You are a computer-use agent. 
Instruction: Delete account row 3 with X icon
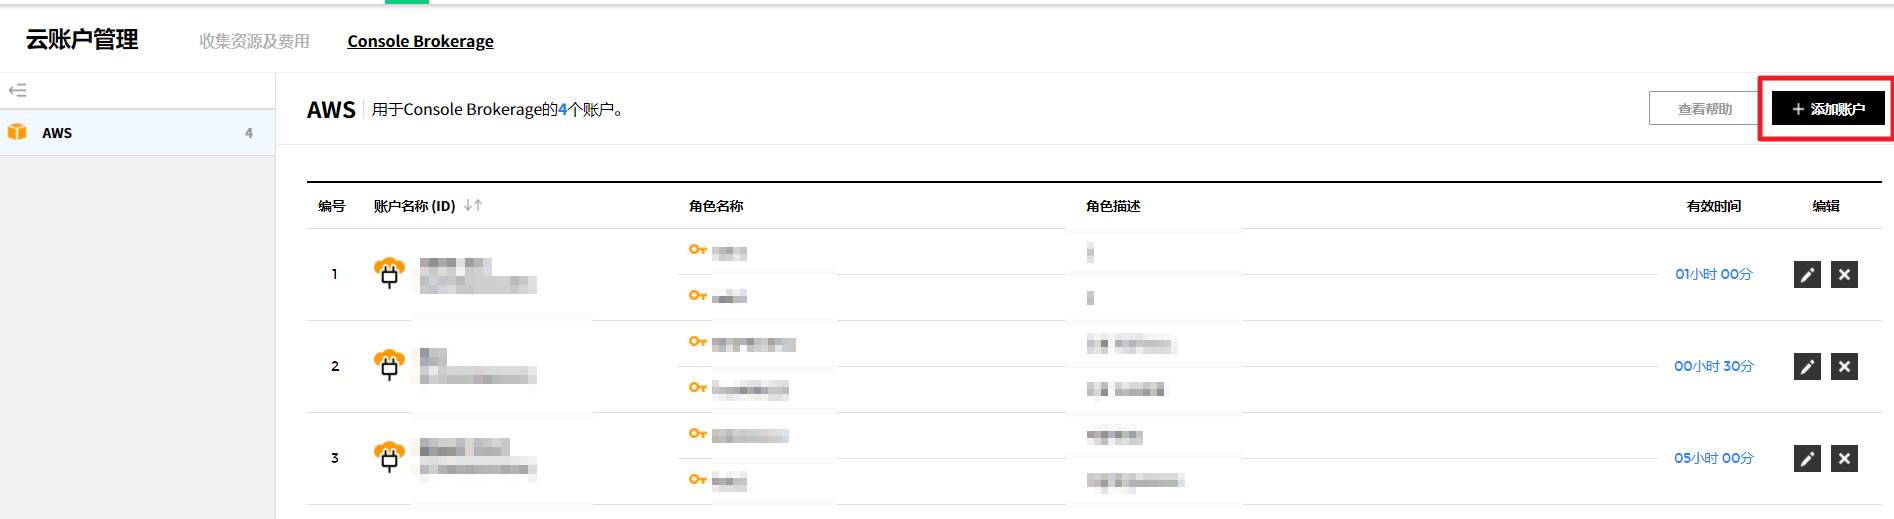(x=1844, y=459)
